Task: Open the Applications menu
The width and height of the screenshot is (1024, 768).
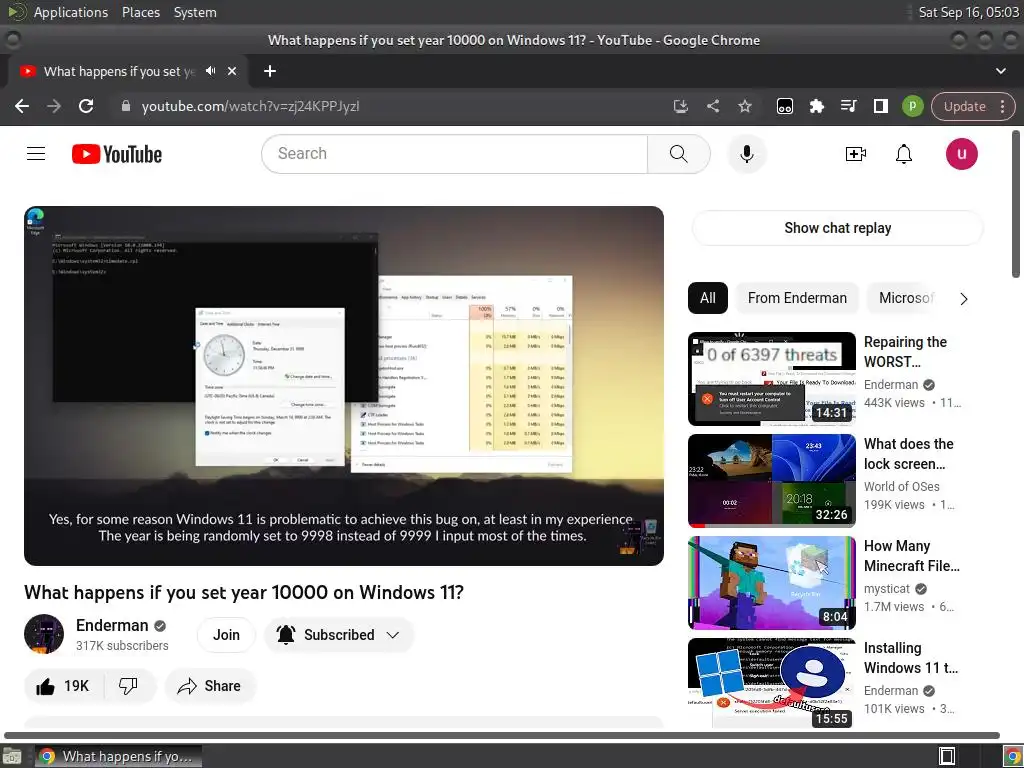Action: tap(71, 12)
